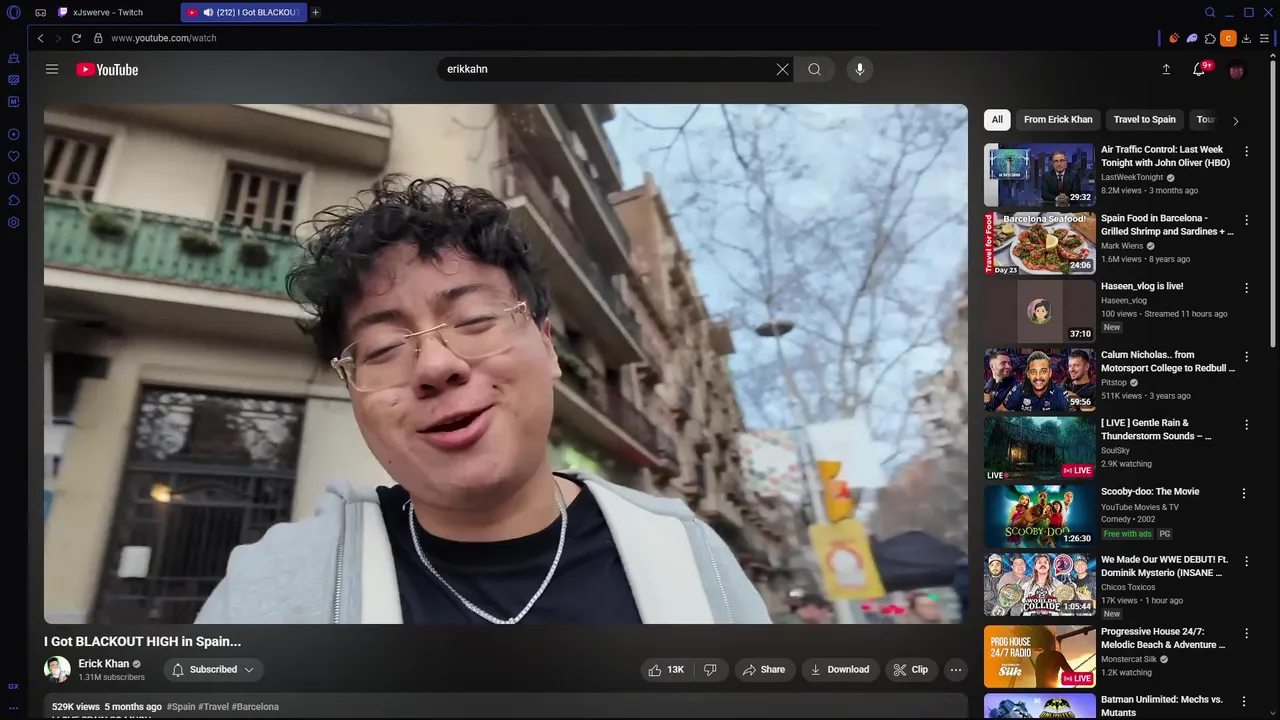The image size is (1280, 720).
Task: Open the Player icon in sidebar
Action: 14,134
